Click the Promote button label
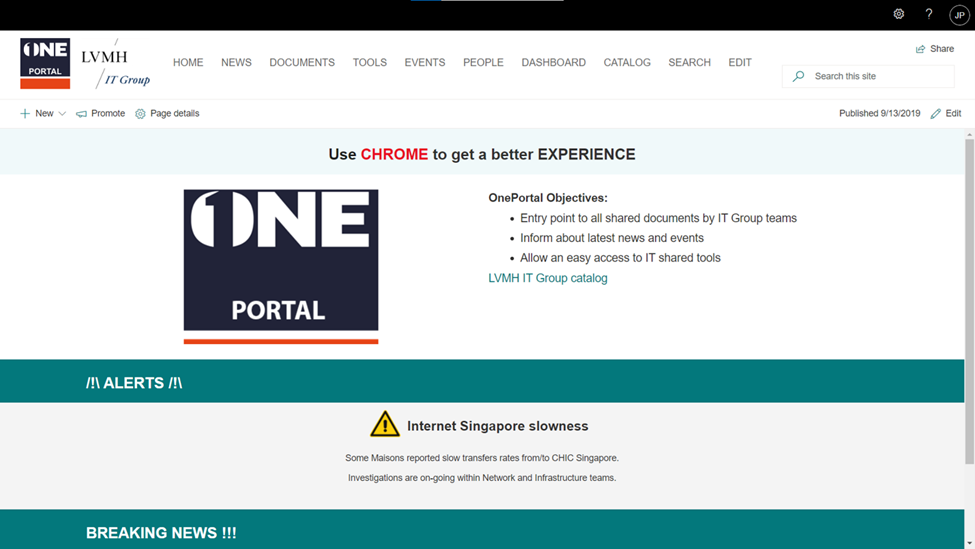This screenshot has height=549, width=975. tap(108, 113)
